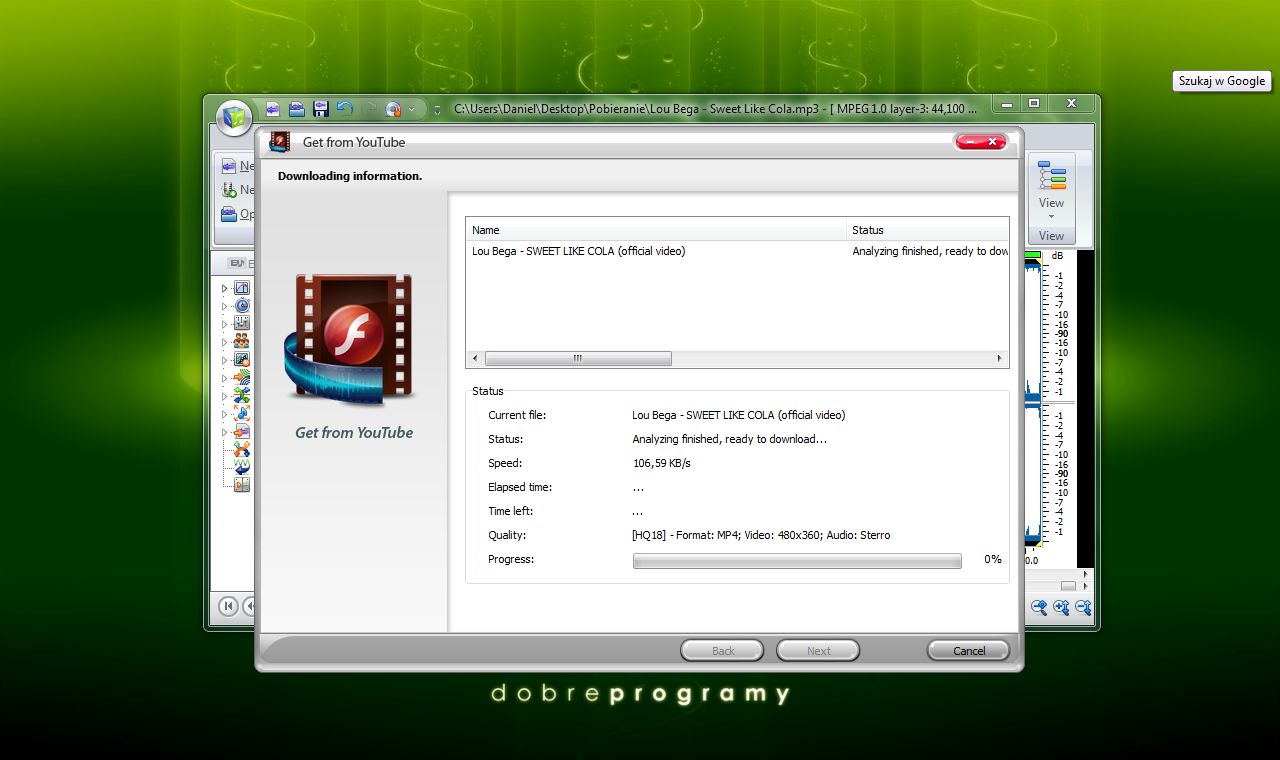The height and width of the screenshot is (760, 1280).
Task: Click the Open file icon in quick access toolbar
Action: pyautogui.click(x=297, y=109)
